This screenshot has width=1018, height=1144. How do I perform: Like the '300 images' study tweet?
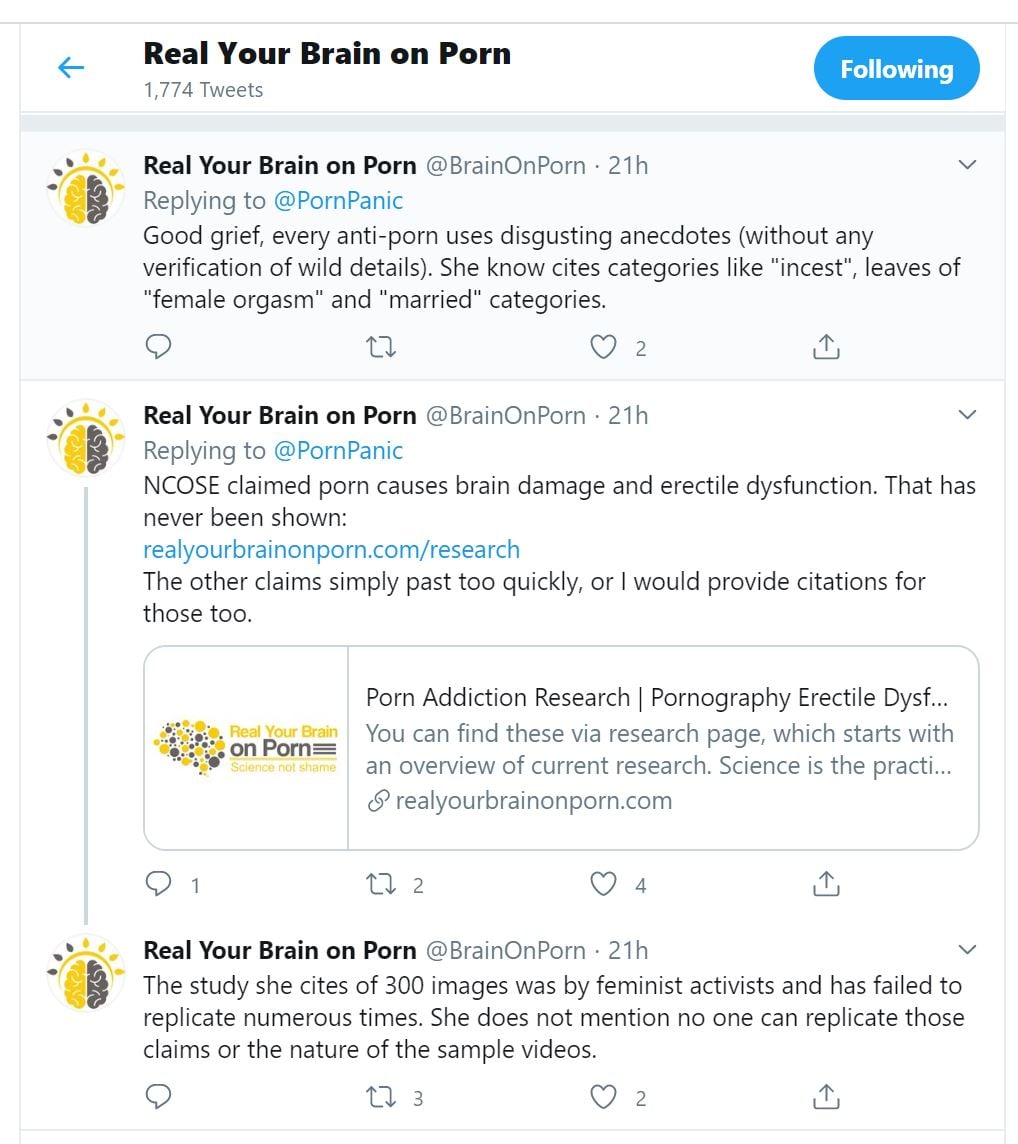(x=603, y=1097)
